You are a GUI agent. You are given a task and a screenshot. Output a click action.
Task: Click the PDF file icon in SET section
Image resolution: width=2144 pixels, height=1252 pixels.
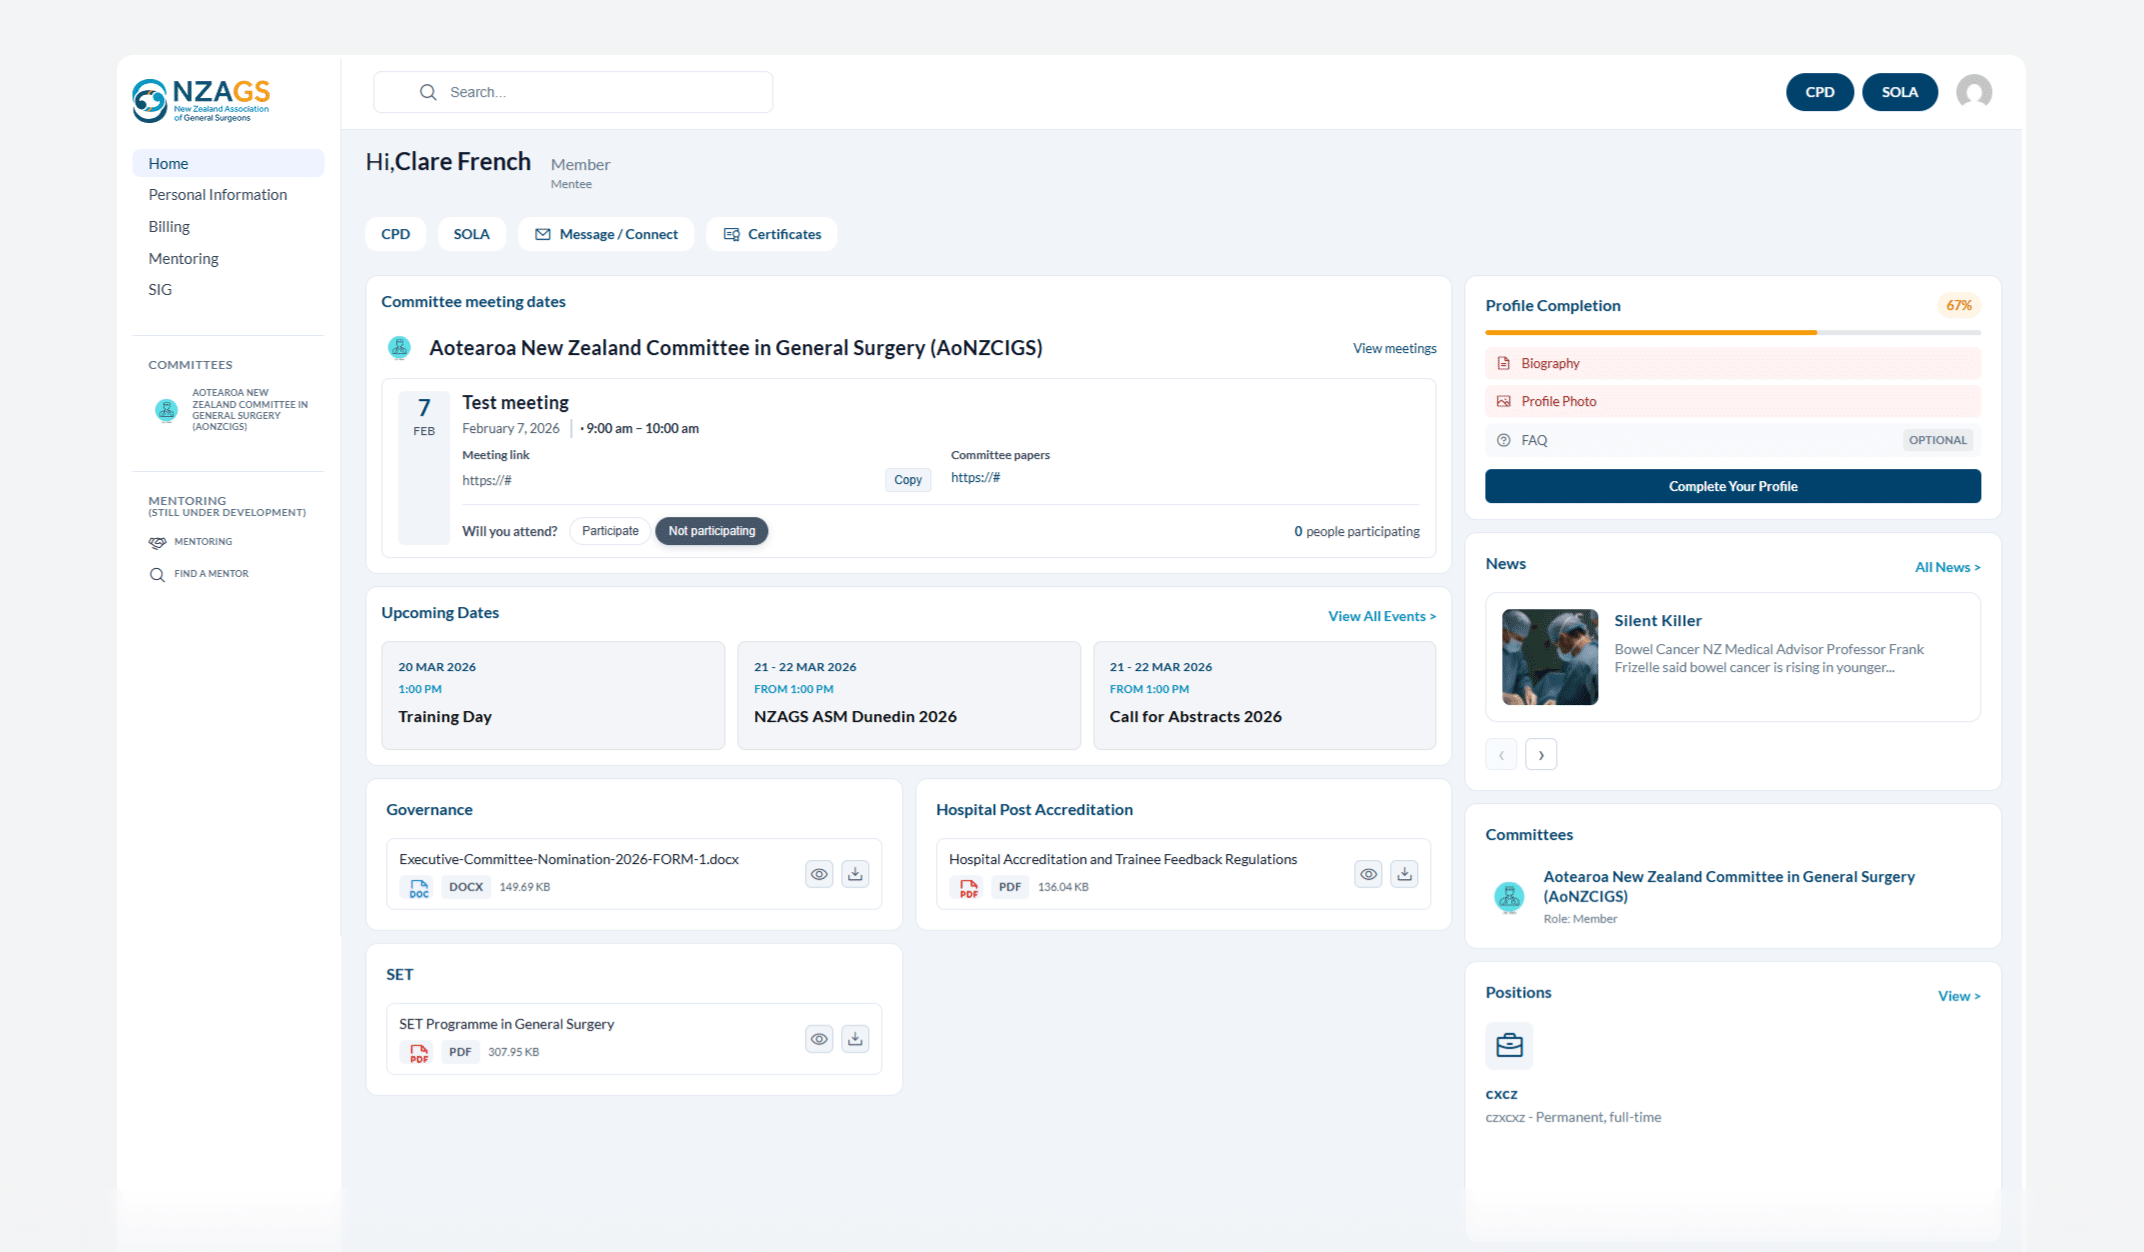(x=419, y=1053)
